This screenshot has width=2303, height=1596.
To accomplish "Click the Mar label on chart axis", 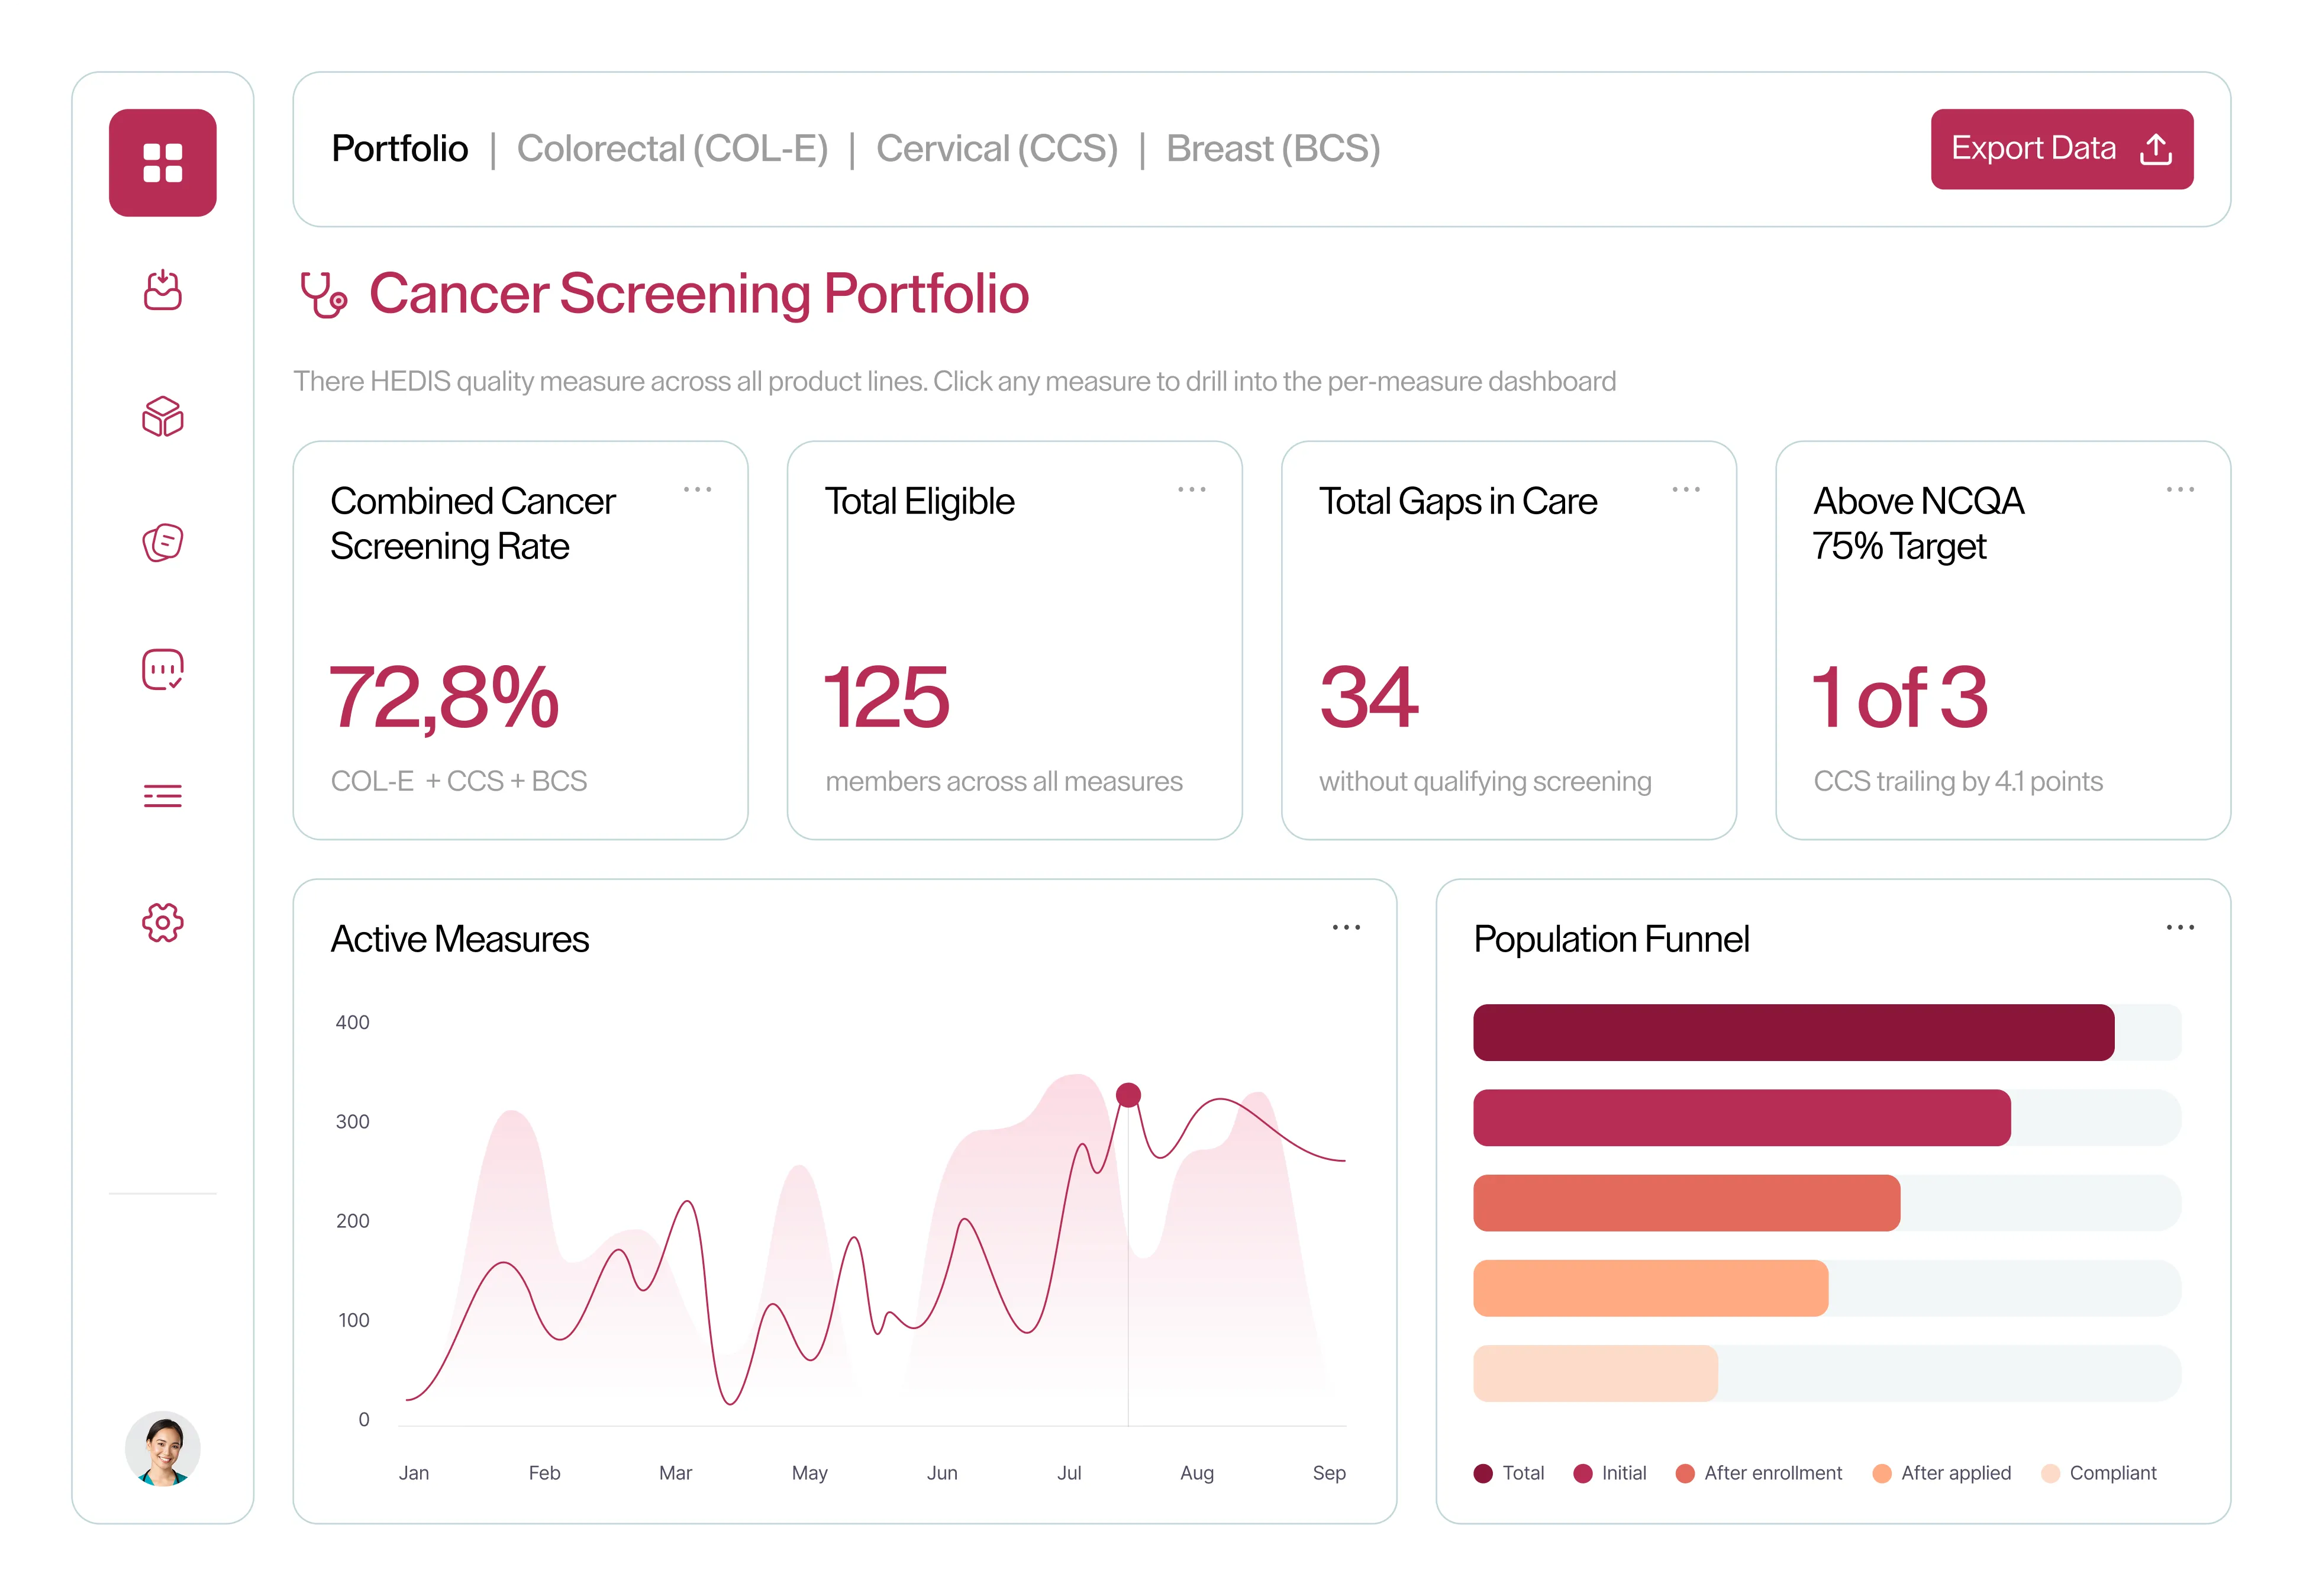I will (675, 1473).
